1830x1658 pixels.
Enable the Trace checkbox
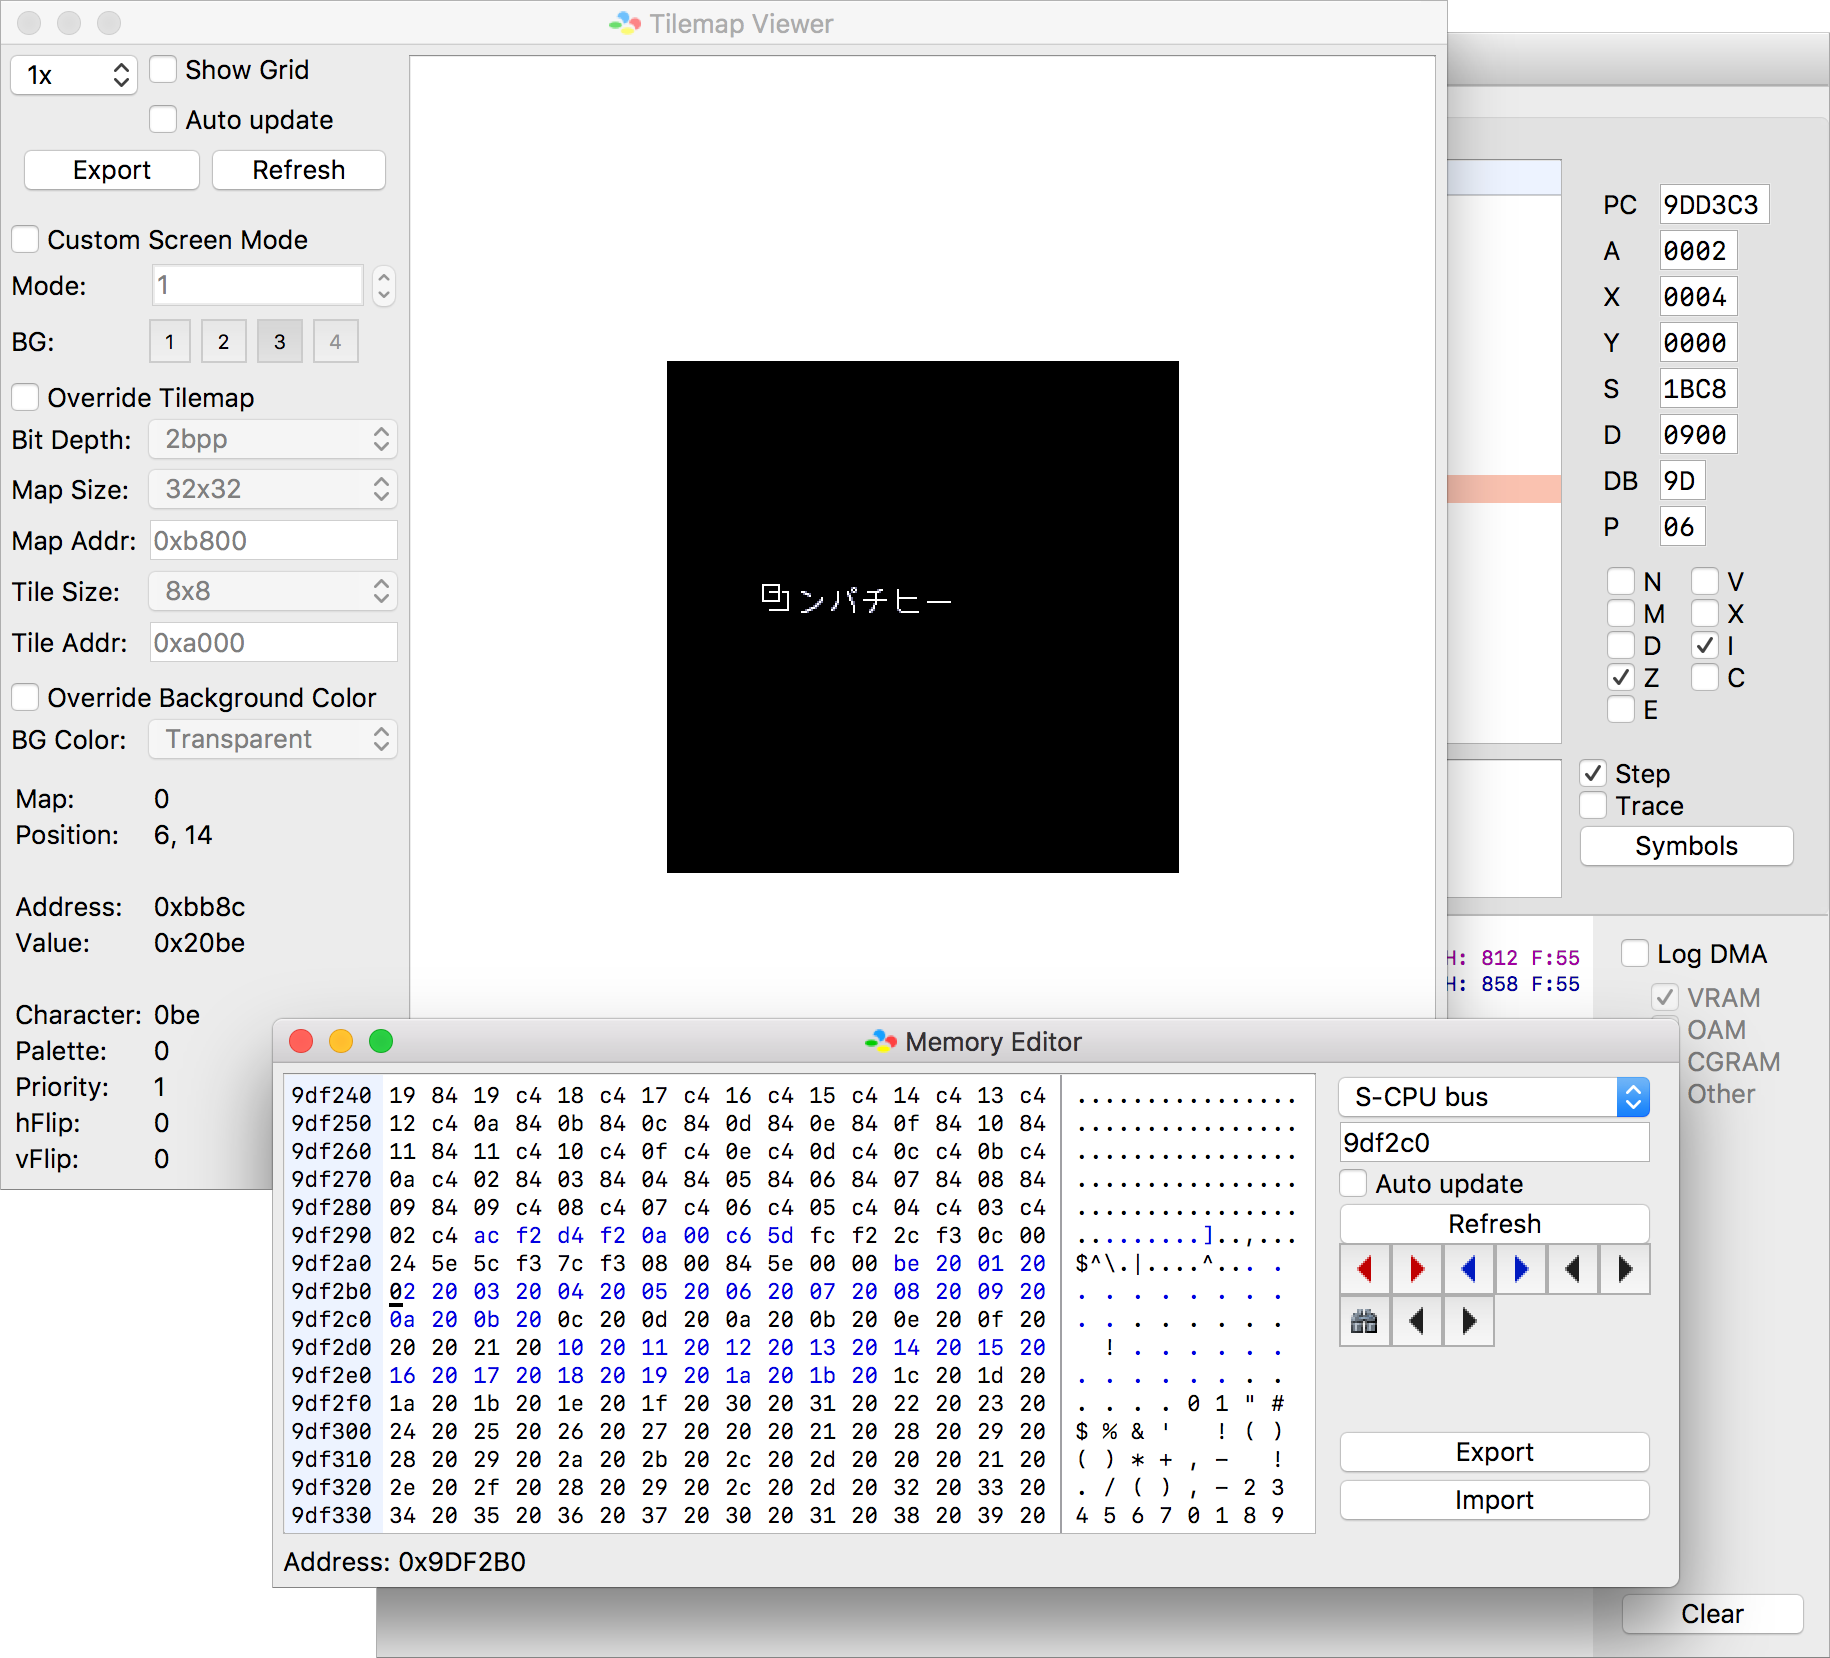[1594, 806]
